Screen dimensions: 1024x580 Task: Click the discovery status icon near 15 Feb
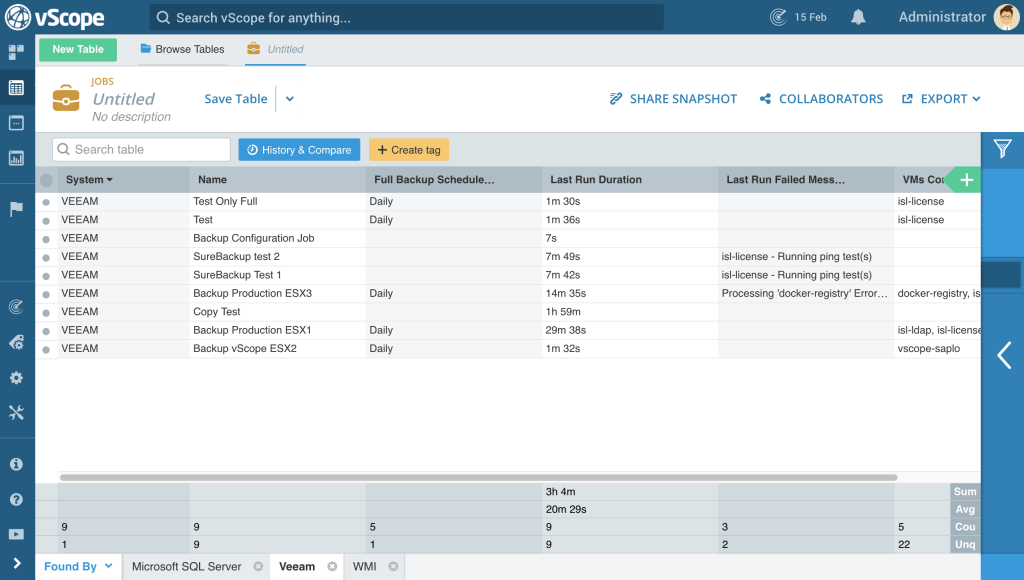[778, 17]
